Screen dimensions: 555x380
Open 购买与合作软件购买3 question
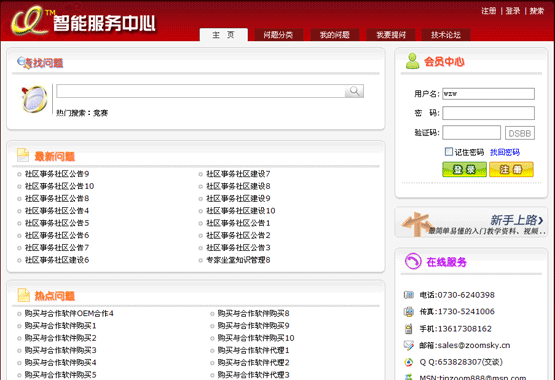click(x=61, y=350)
